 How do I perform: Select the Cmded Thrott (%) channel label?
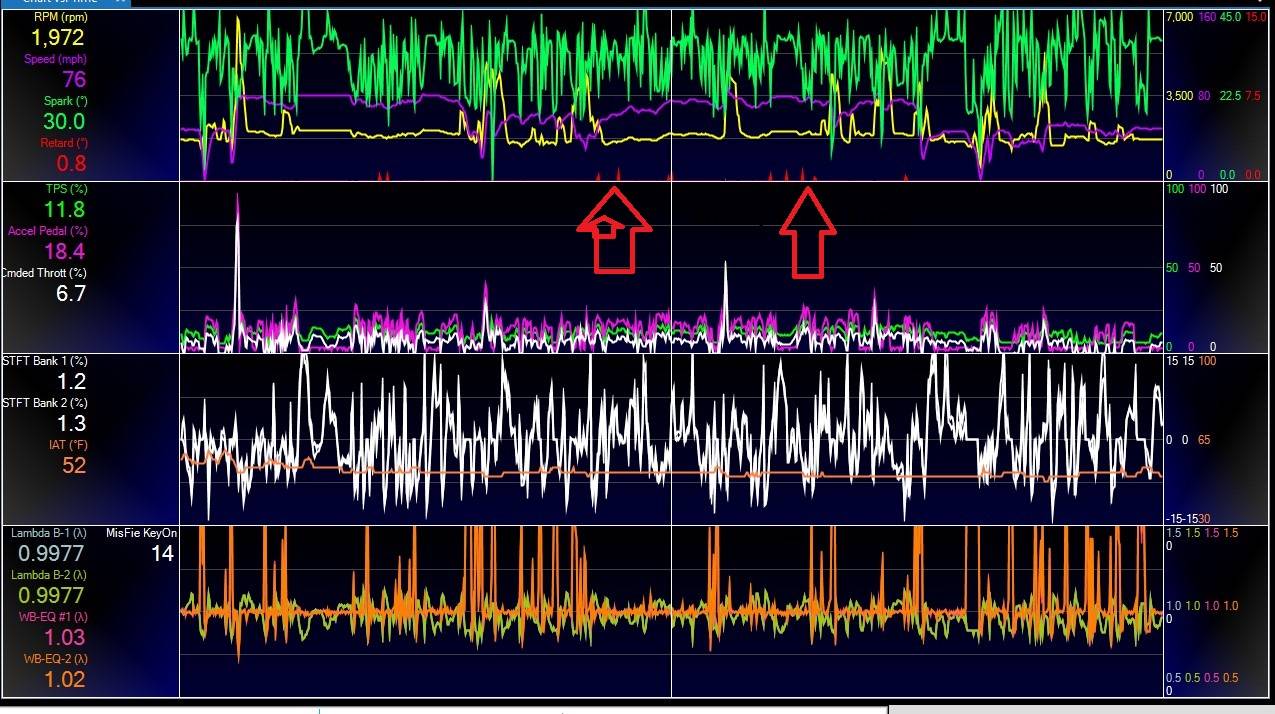[x=45, y=273]
